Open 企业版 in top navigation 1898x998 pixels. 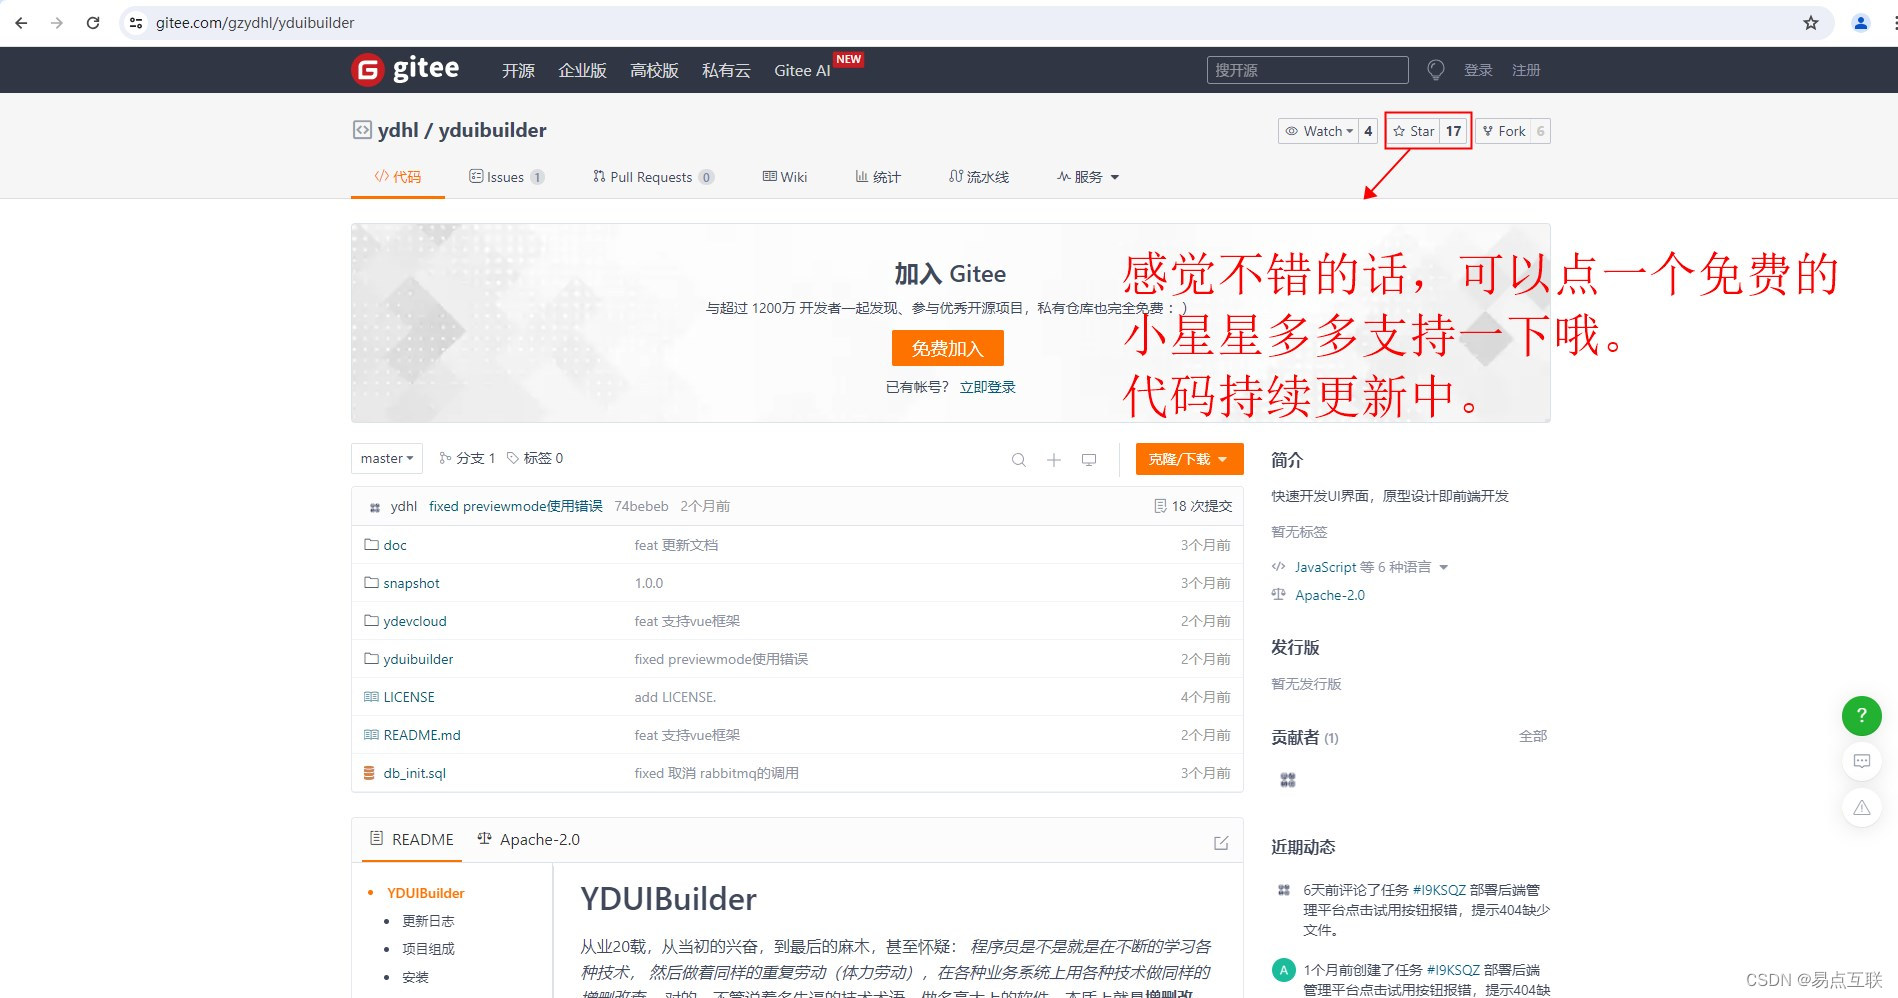point(582,70)
